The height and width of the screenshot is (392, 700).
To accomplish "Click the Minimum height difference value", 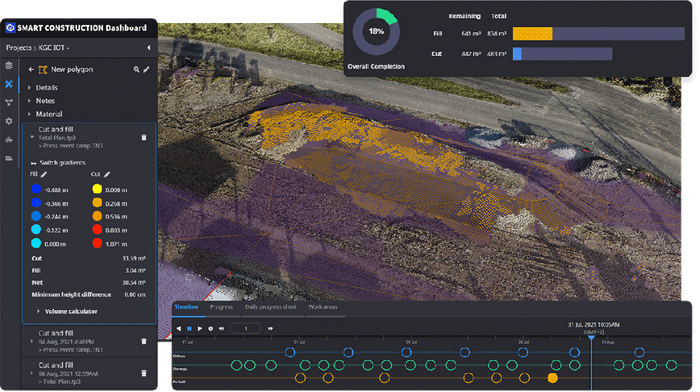I will 135,295.
